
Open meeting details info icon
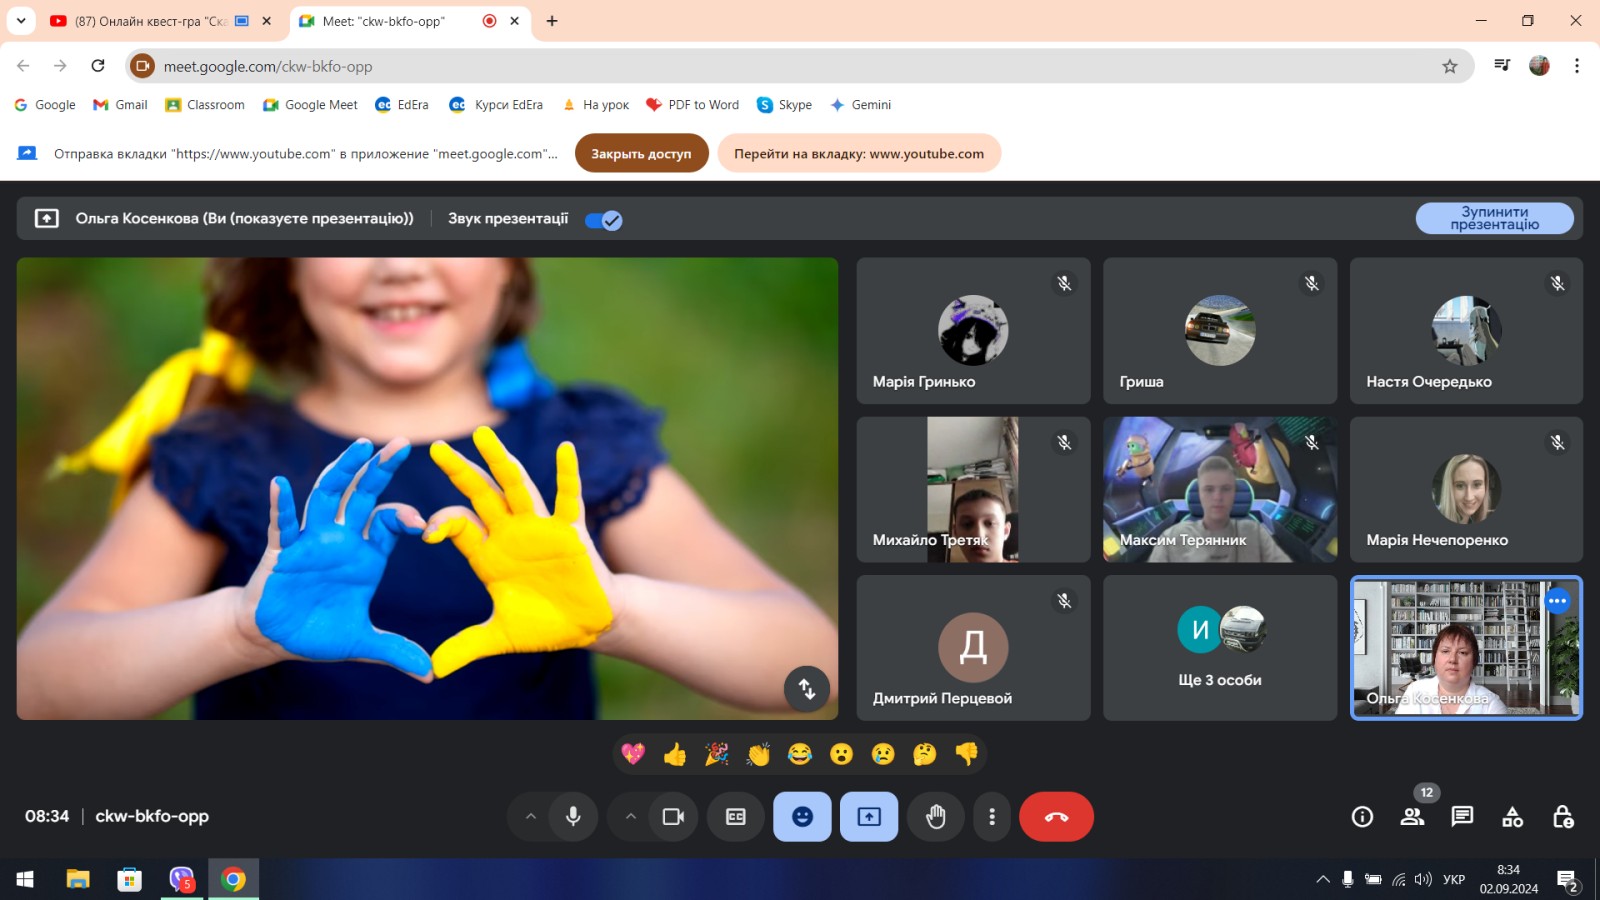click(x=1362, y=817)
